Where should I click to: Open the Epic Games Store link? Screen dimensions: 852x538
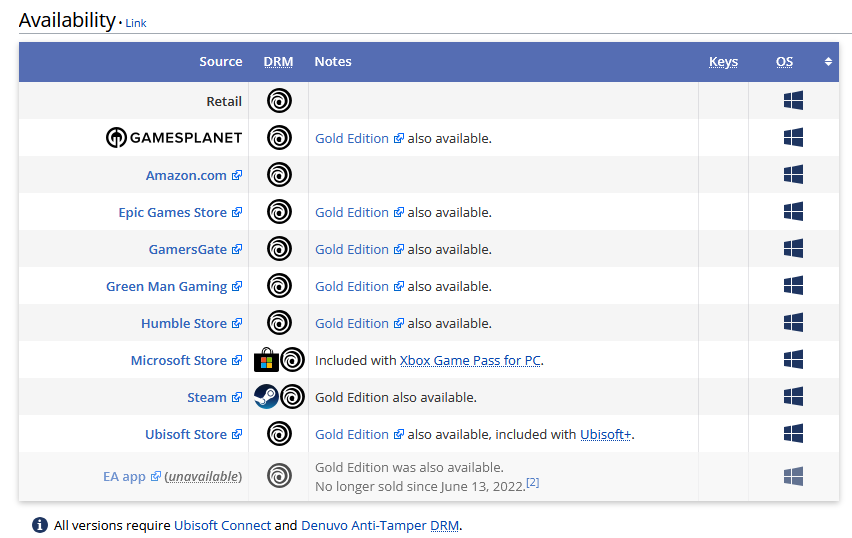coord(180,212)
